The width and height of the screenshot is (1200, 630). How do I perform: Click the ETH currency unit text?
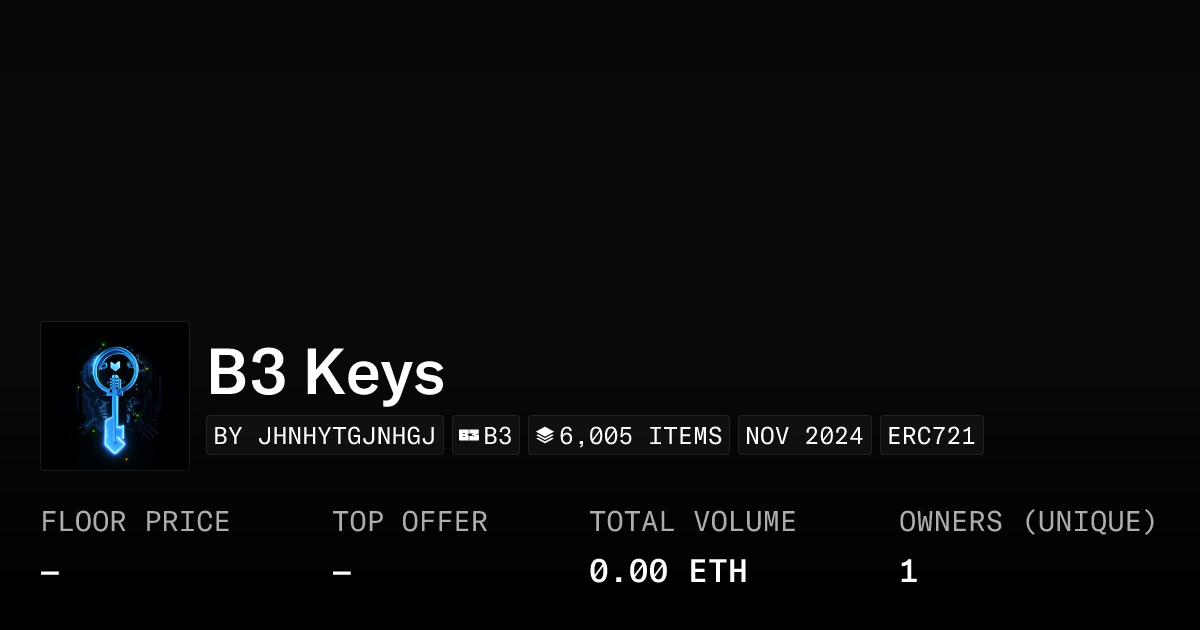point(718,572)
